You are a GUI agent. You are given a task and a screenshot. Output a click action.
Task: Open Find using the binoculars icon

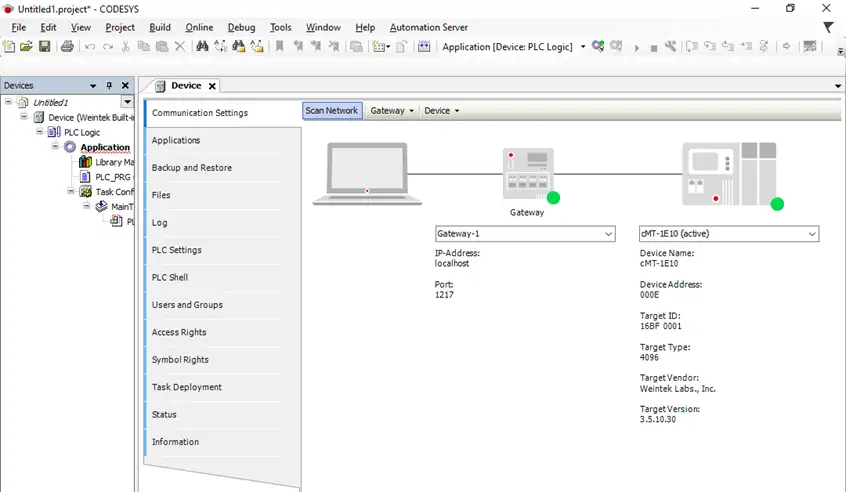[202, 46]
